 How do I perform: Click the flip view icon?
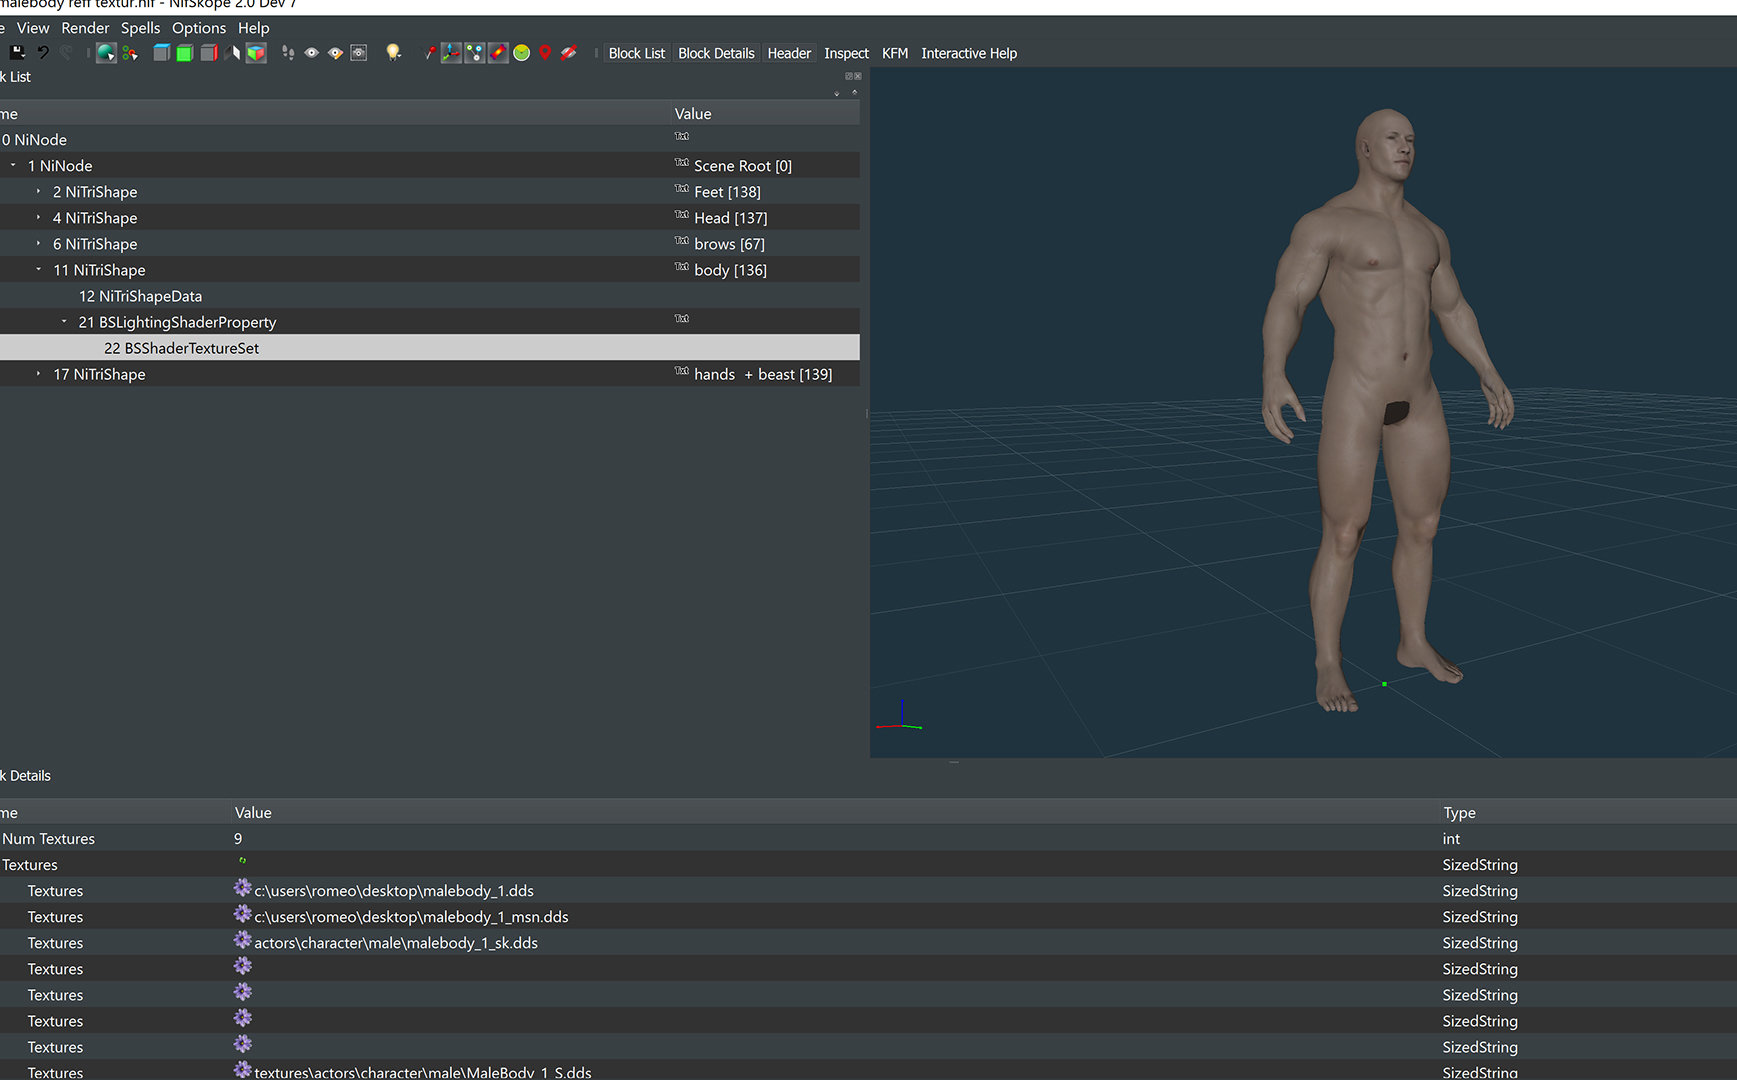tap(233, 53)
